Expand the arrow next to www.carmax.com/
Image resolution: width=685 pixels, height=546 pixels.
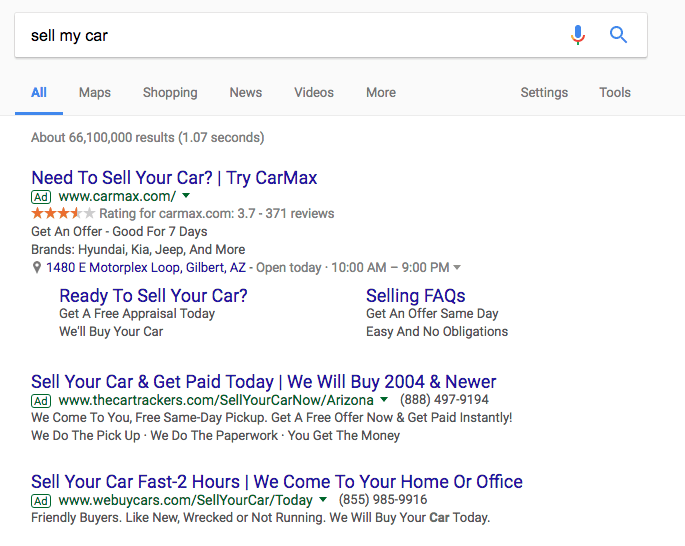[186, 197]
